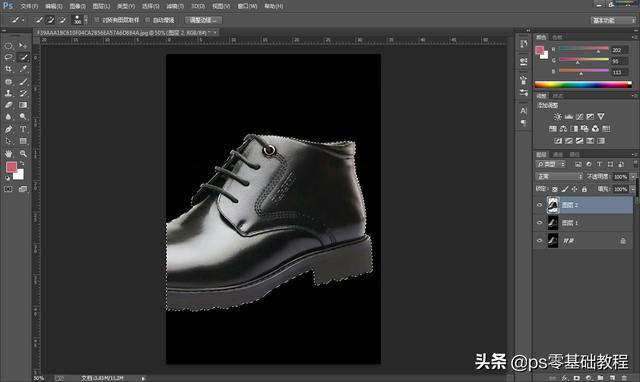The image size is (640, 382).
Task: Toggle lock transparent pixels
Action: 555,189
